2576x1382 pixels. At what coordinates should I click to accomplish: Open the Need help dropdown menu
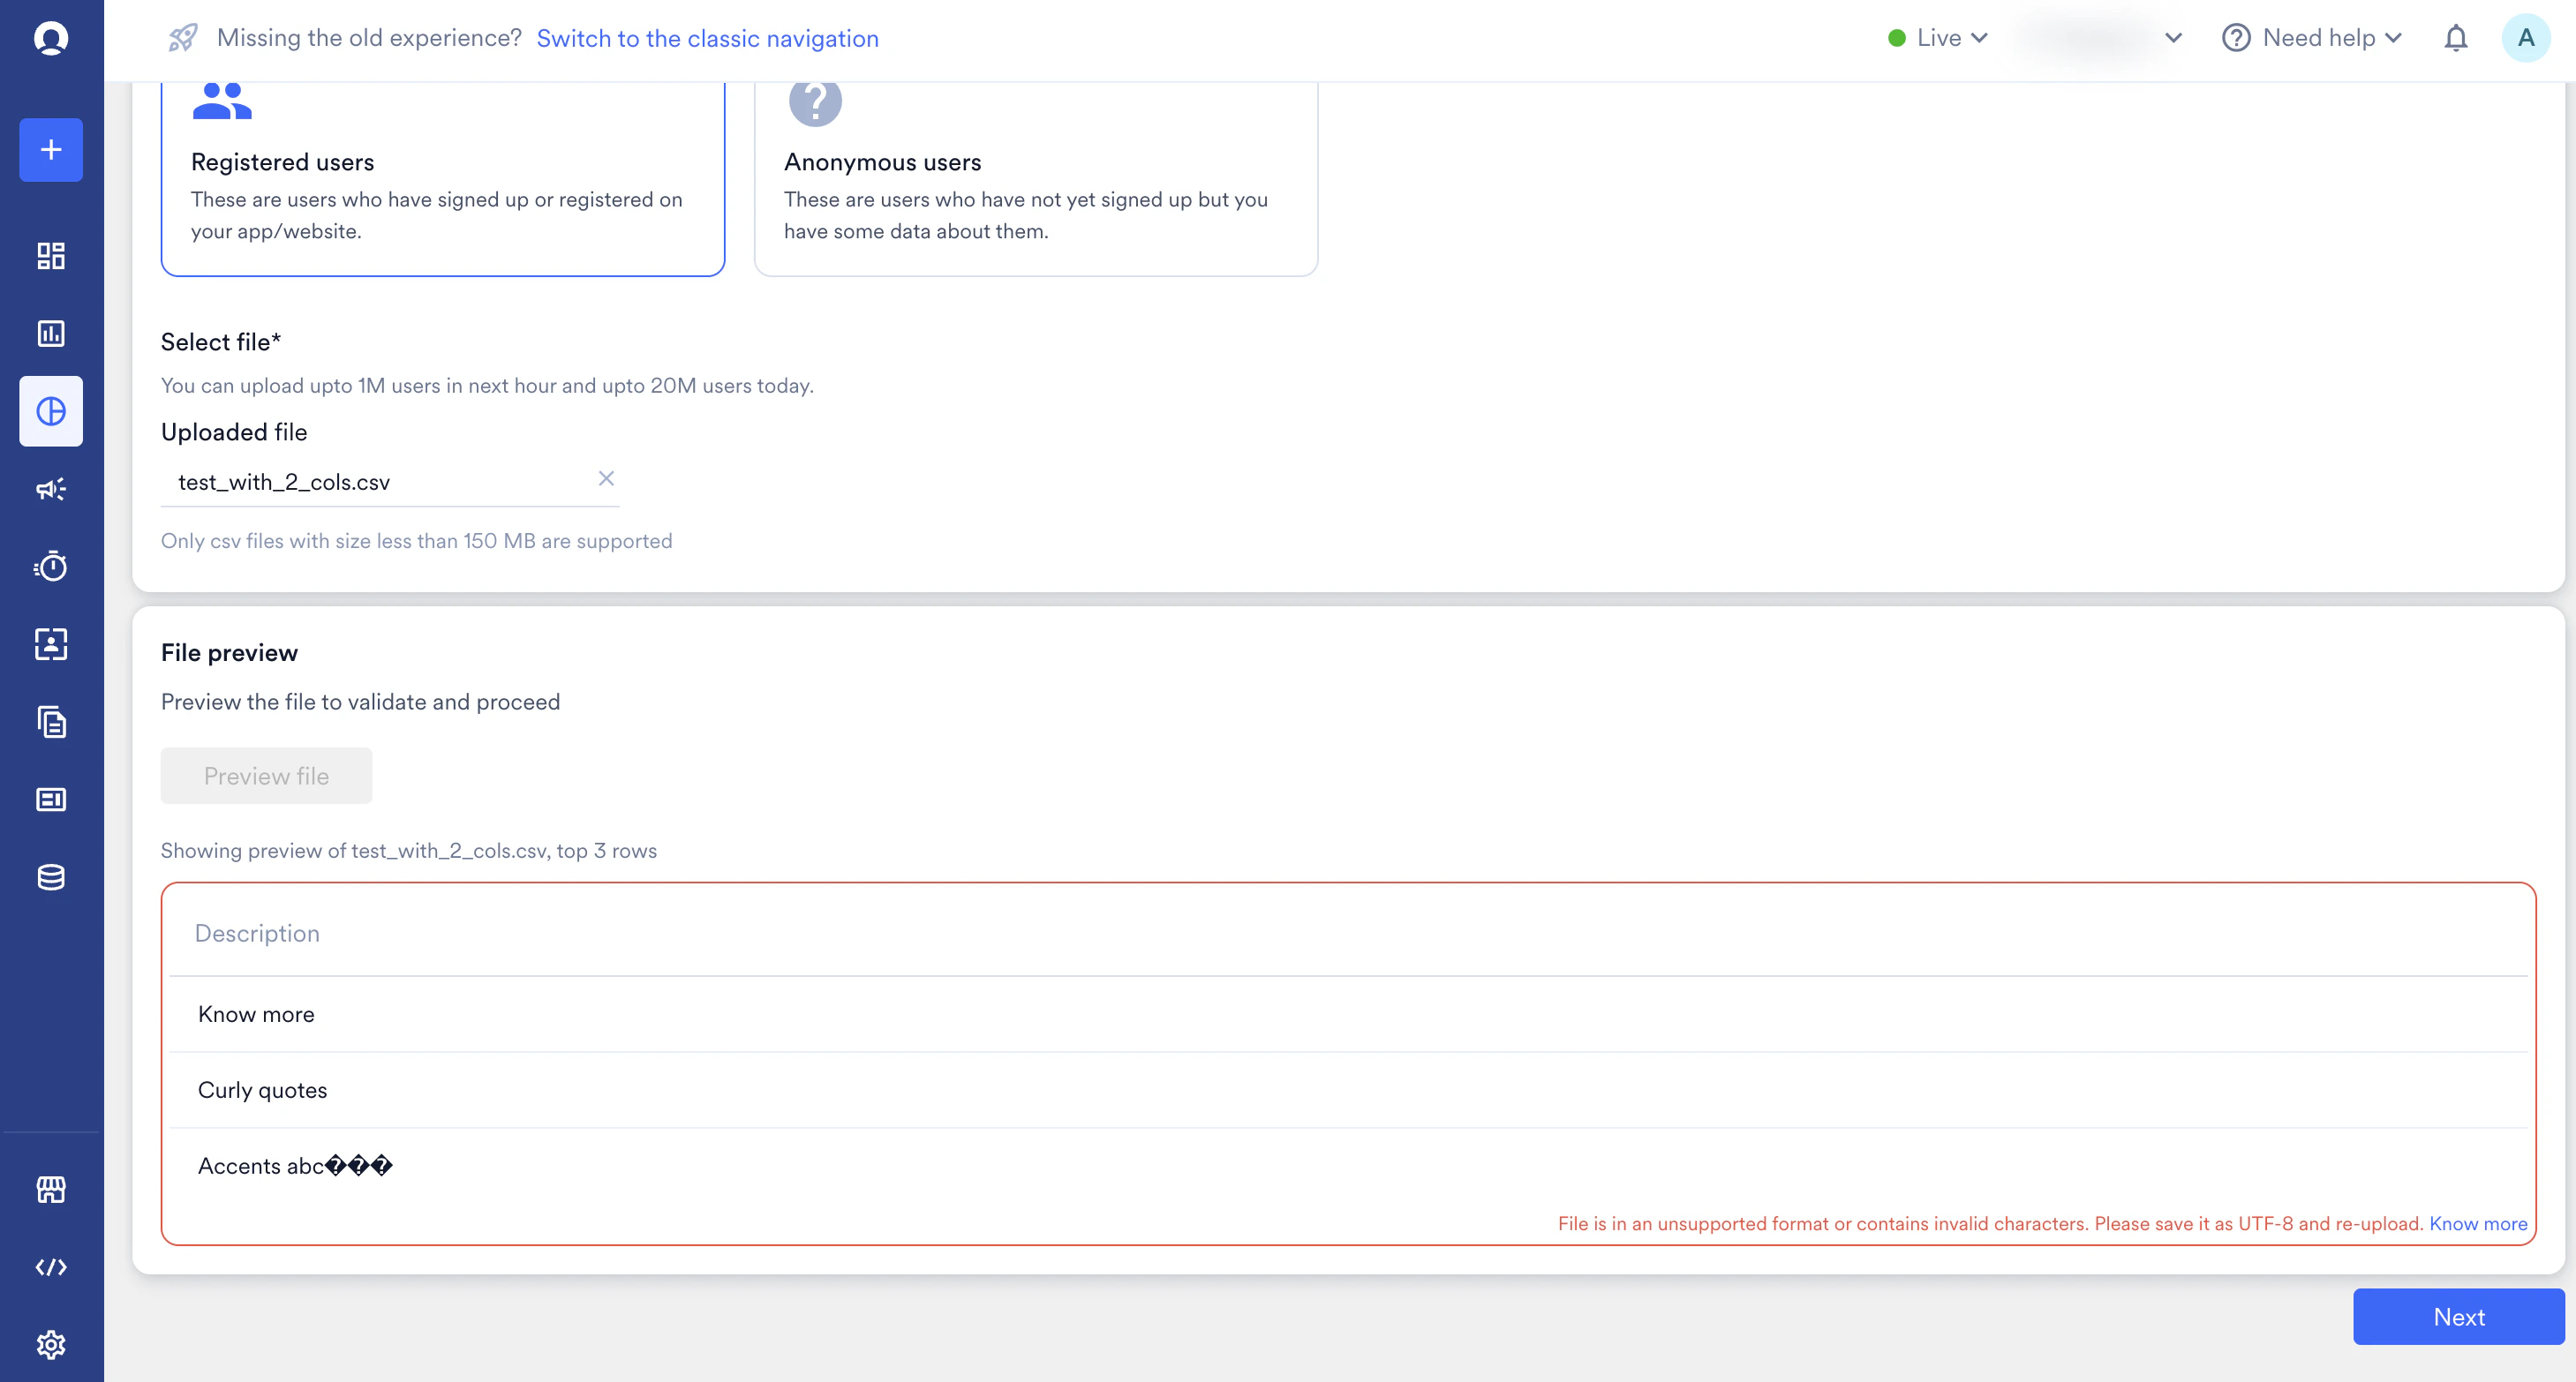point(2312,38)
